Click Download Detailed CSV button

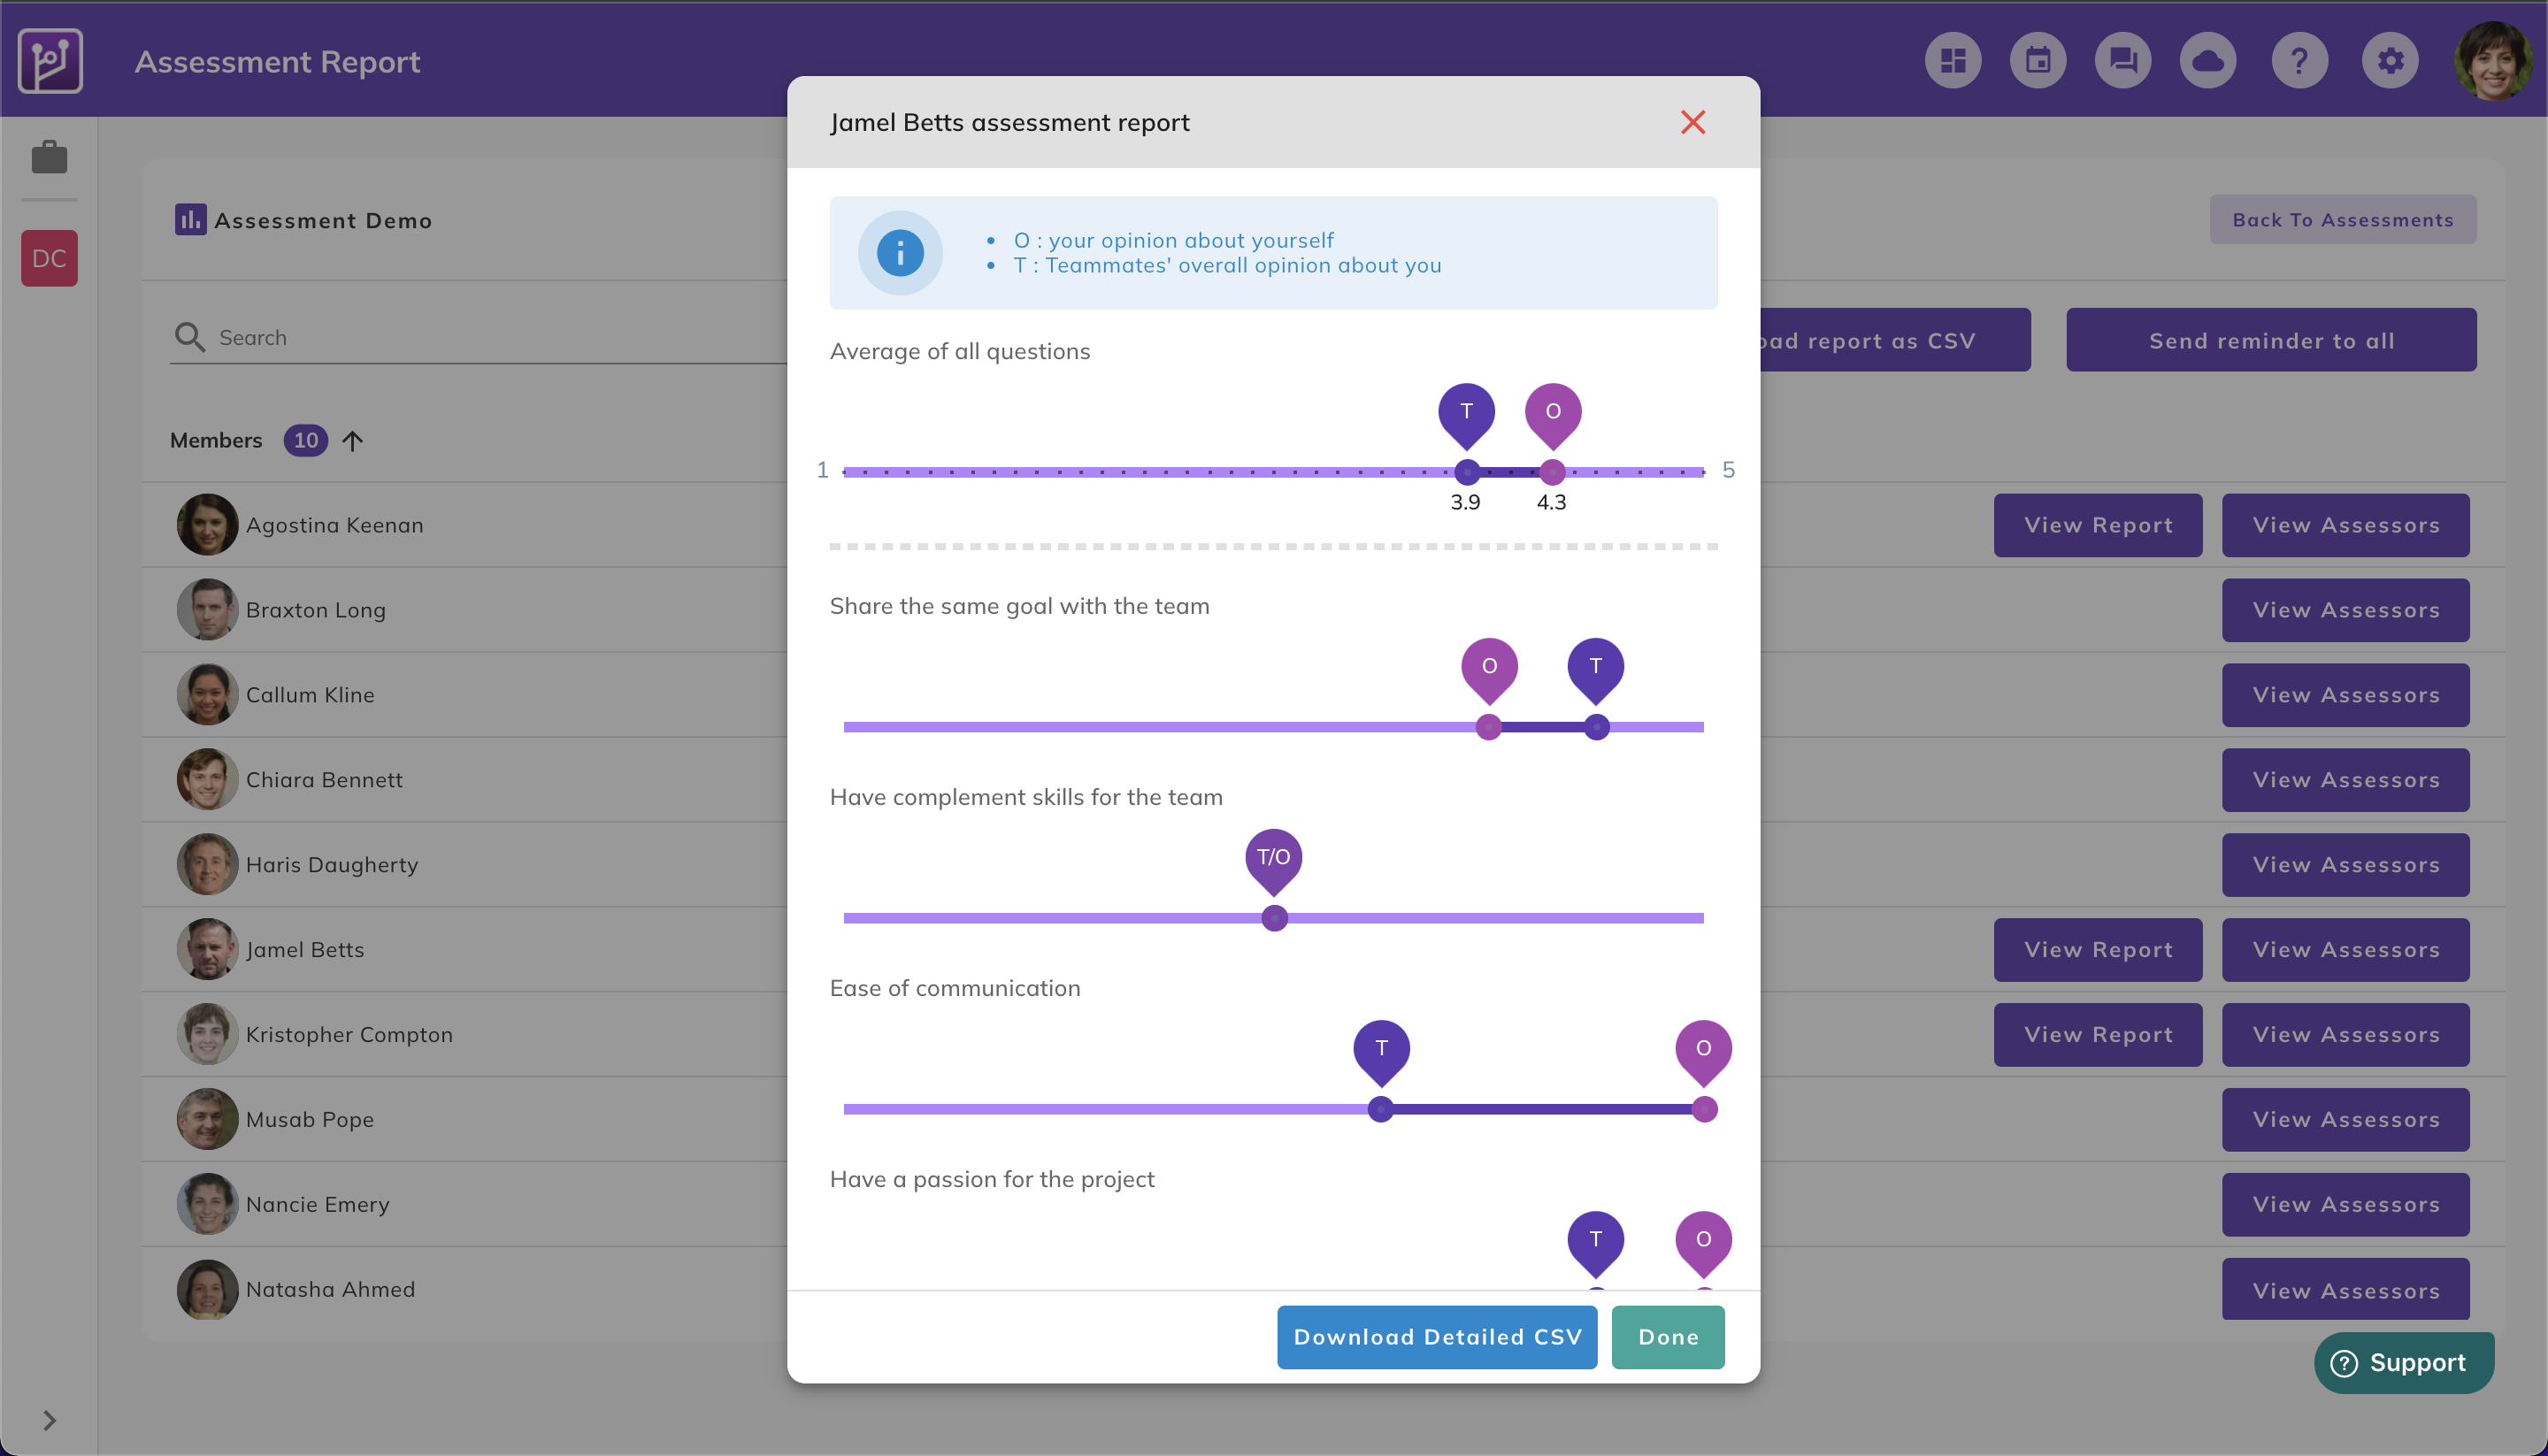(x=1437, y=1337)
